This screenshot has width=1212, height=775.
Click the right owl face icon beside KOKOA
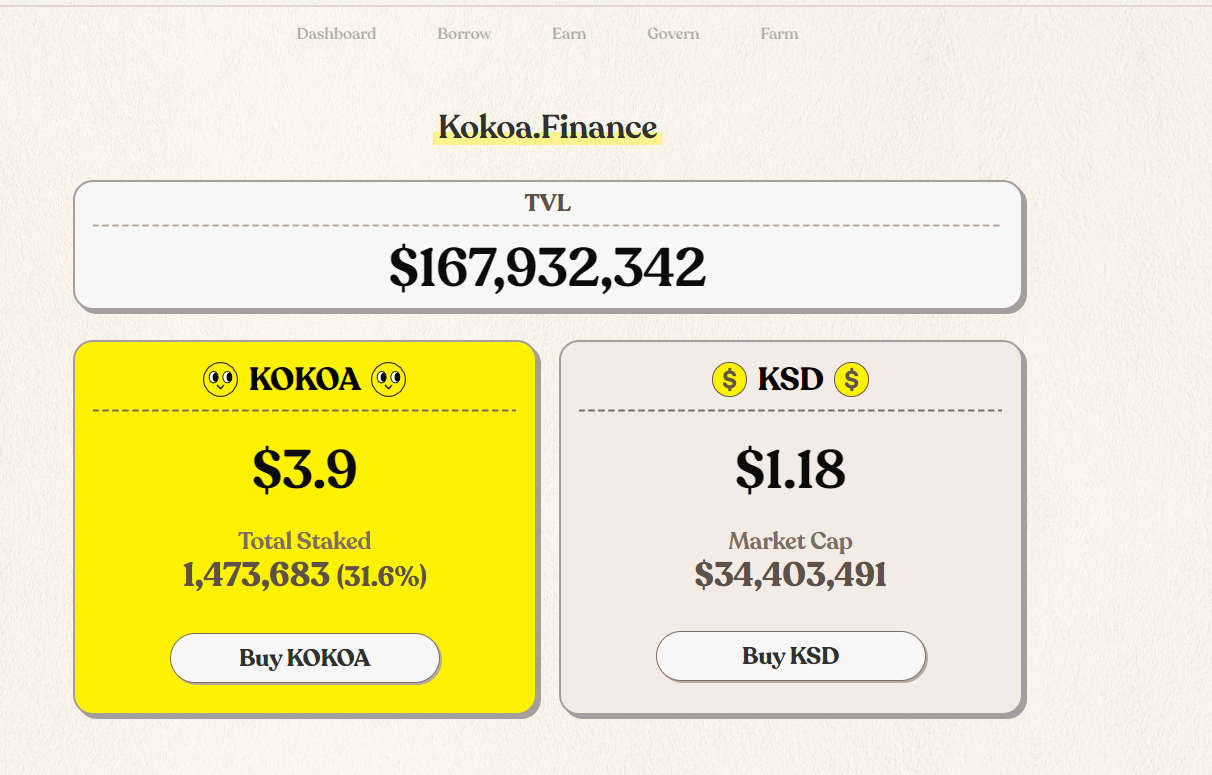(x=388, y=380)
